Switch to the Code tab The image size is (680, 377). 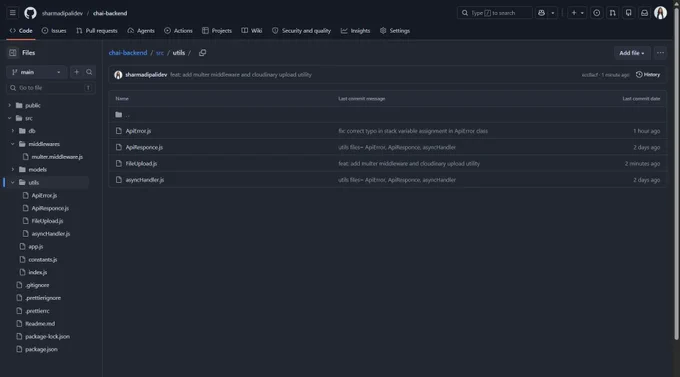coord(21,31)
